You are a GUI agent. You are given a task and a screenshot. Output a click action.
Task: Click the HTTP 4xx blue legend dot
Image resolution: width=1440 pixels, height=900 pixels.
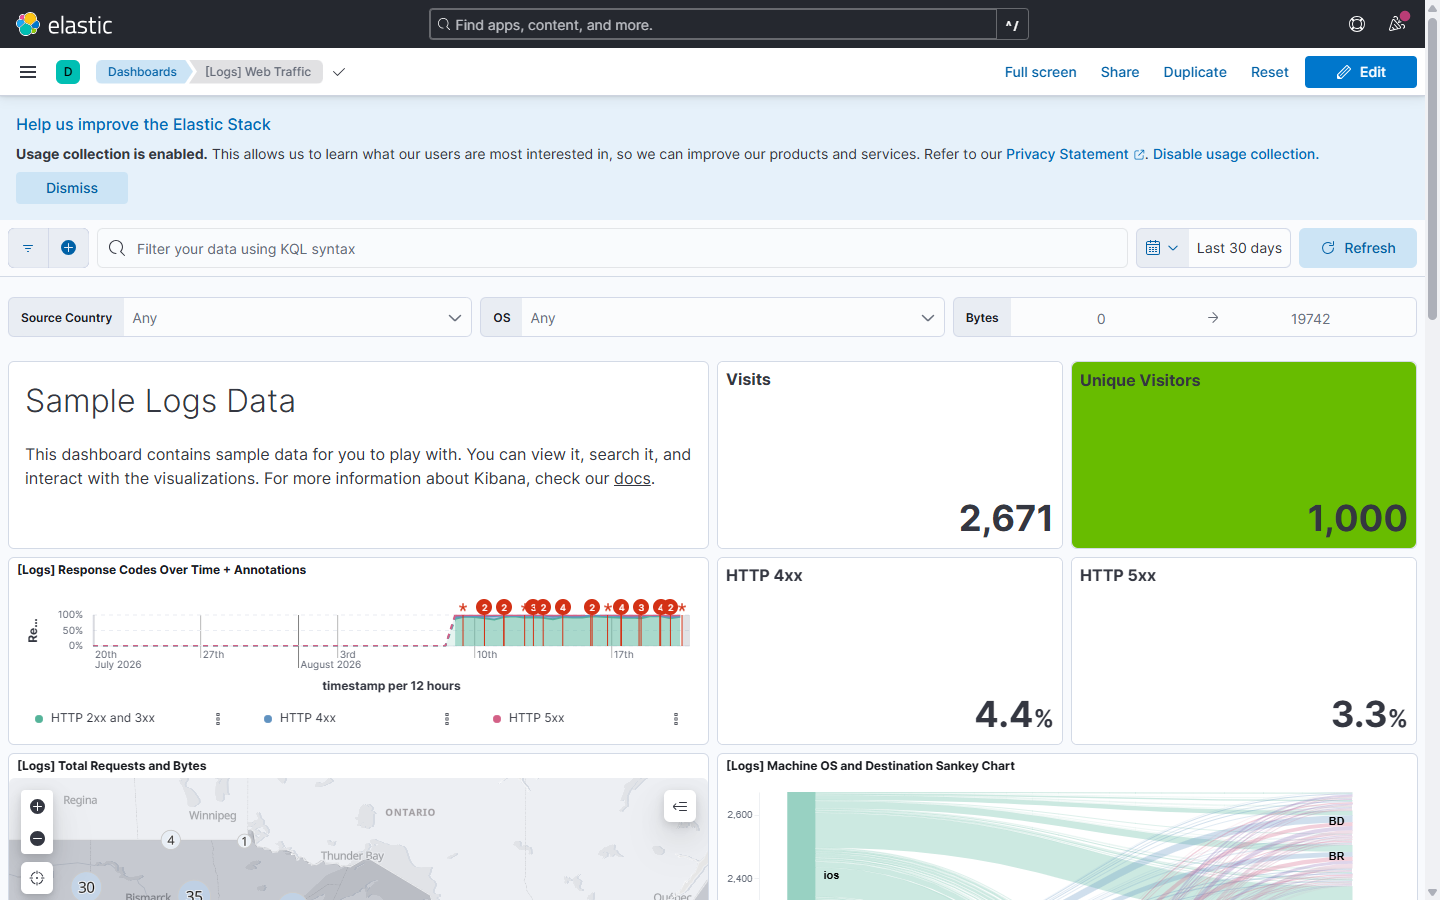(x=268, y=719)
